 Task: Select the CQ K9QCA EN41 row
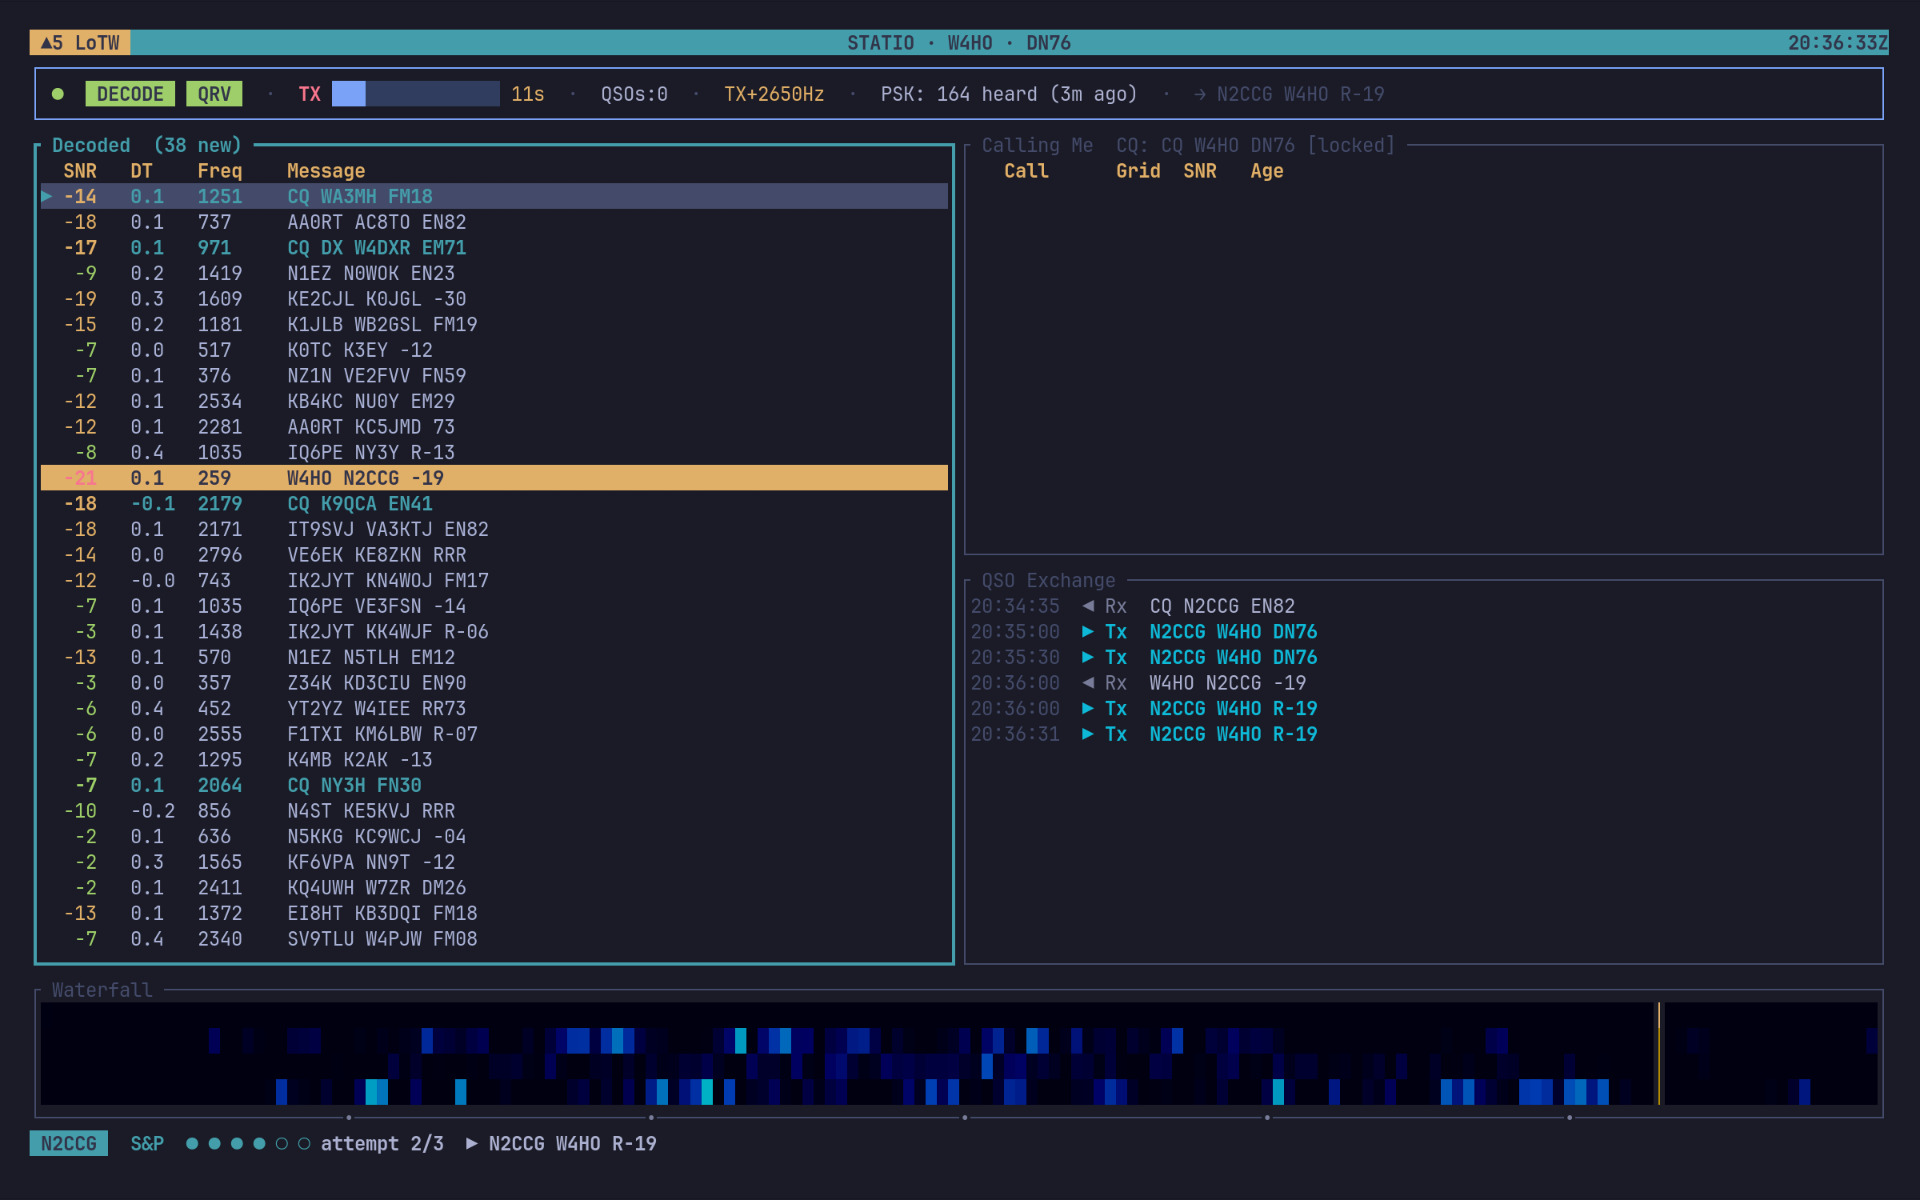pyautogui.click(x=494, y=504)
